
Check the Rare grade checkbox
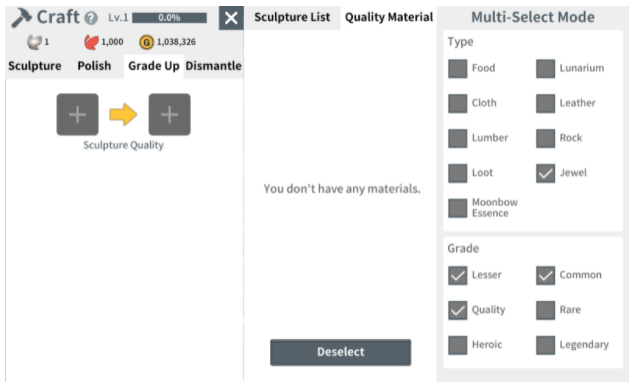(546, 310)
